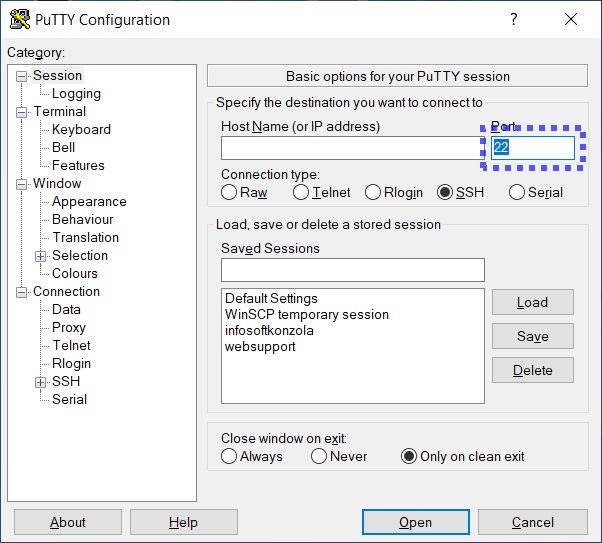Open the Serial category in tree

[x=69, y=399]
